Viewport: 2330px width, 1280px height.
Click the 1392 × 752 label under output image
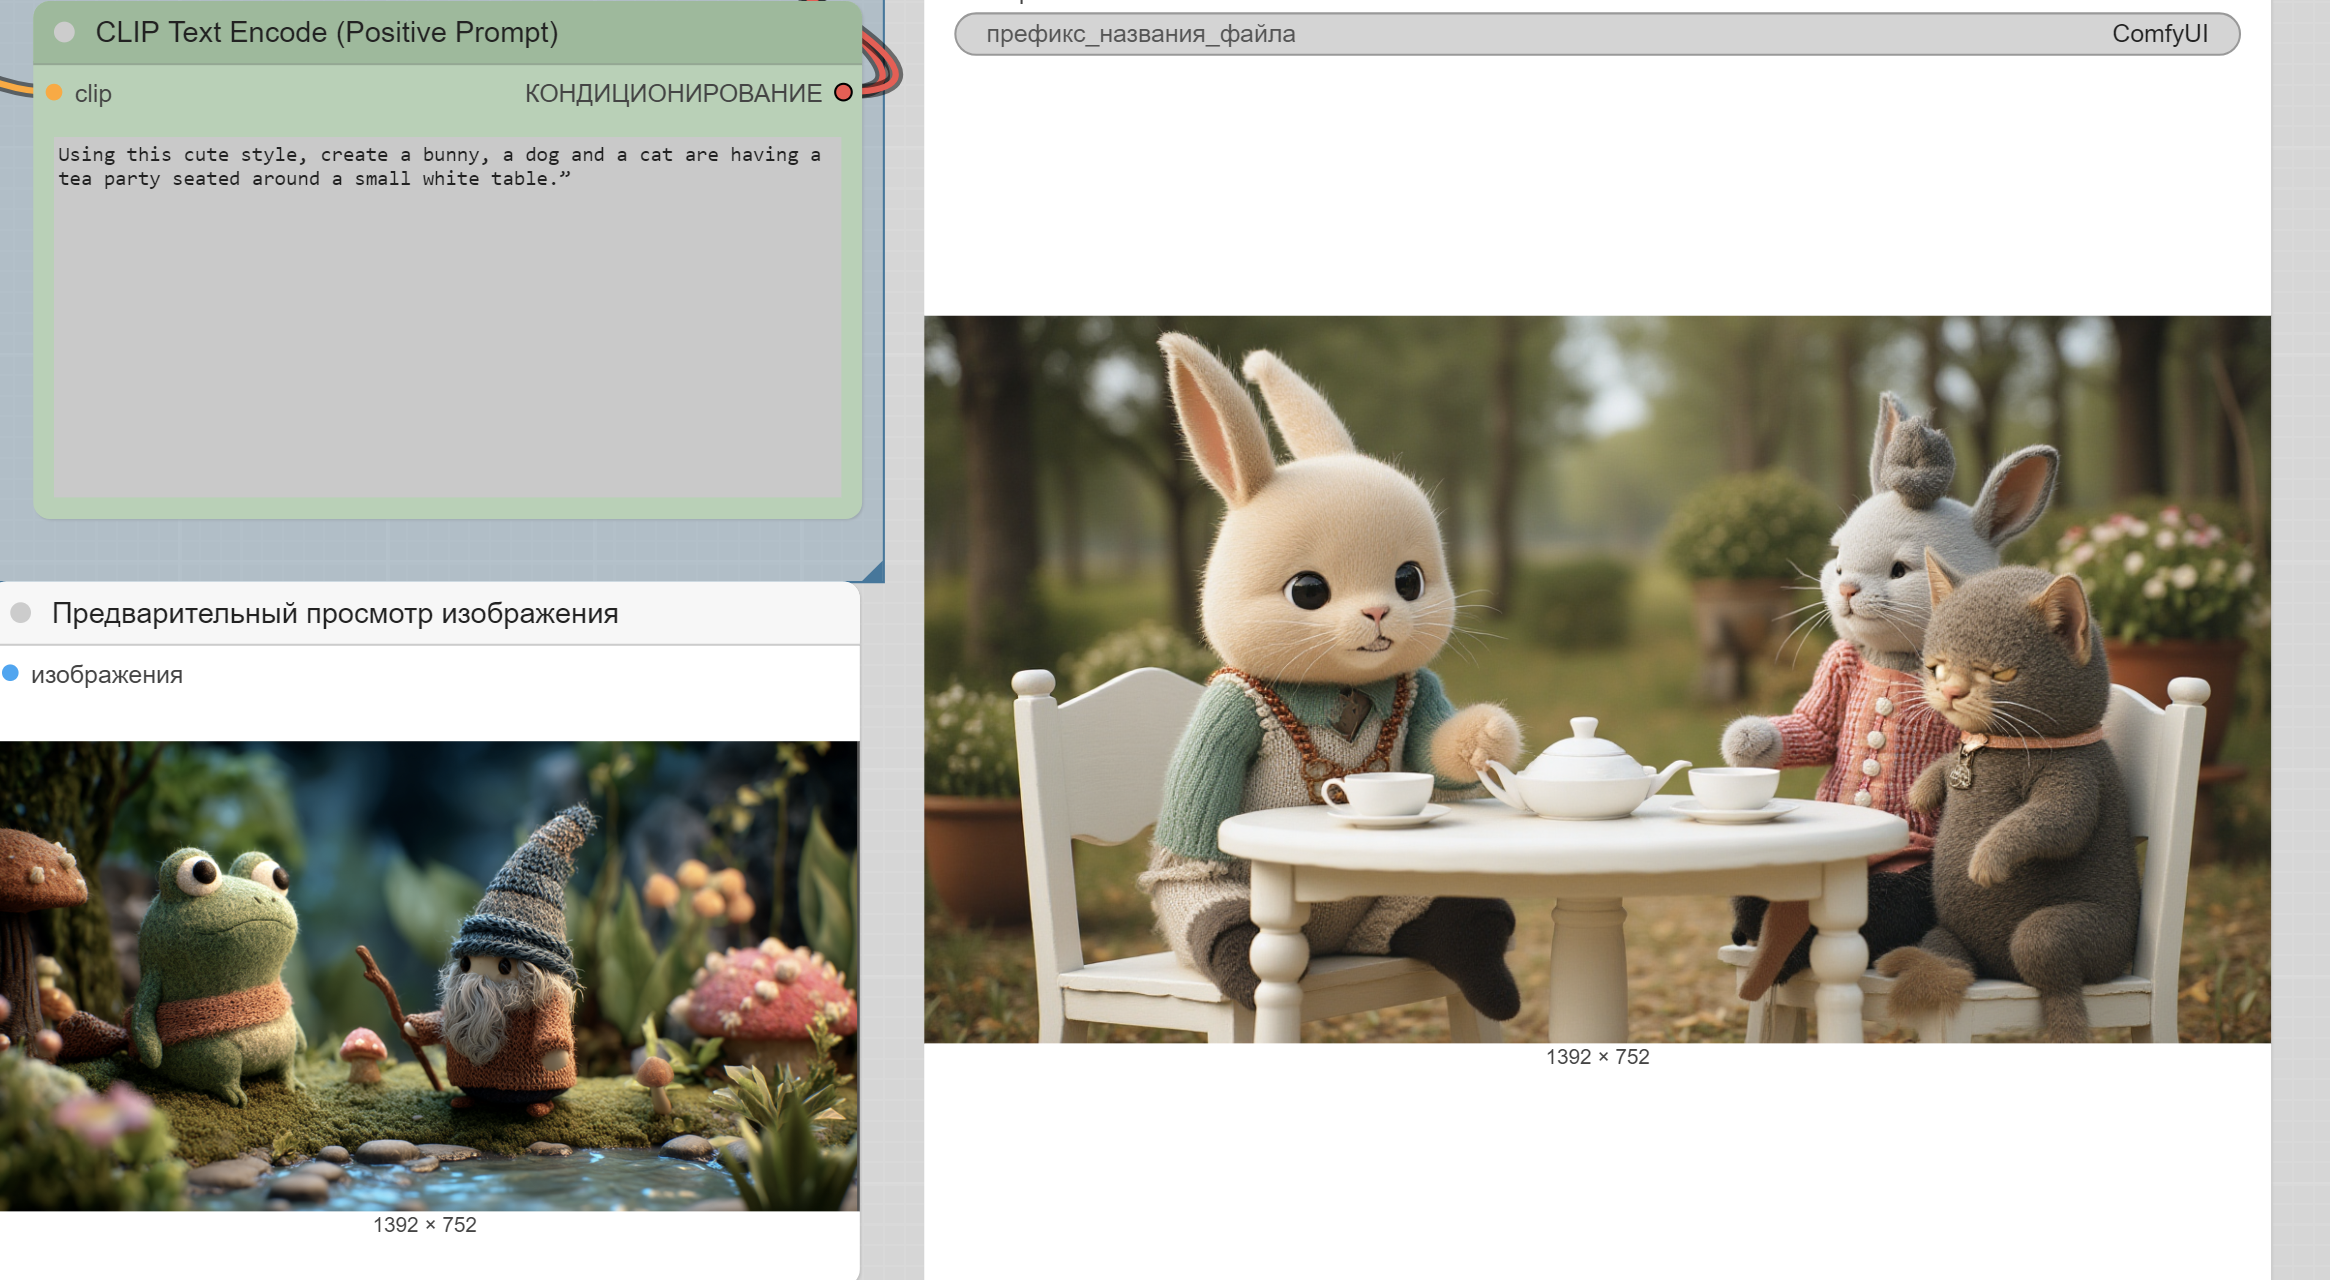[1597, 1057]
